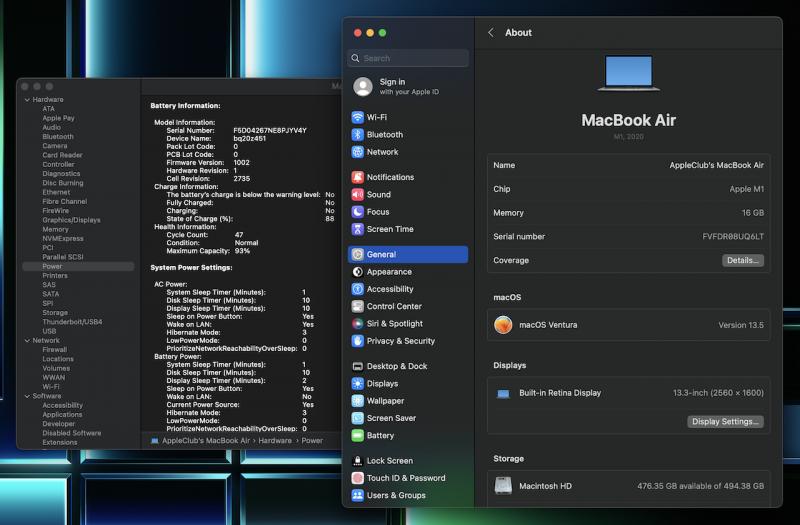Select General gear icon in sidebar

point(358,255)
